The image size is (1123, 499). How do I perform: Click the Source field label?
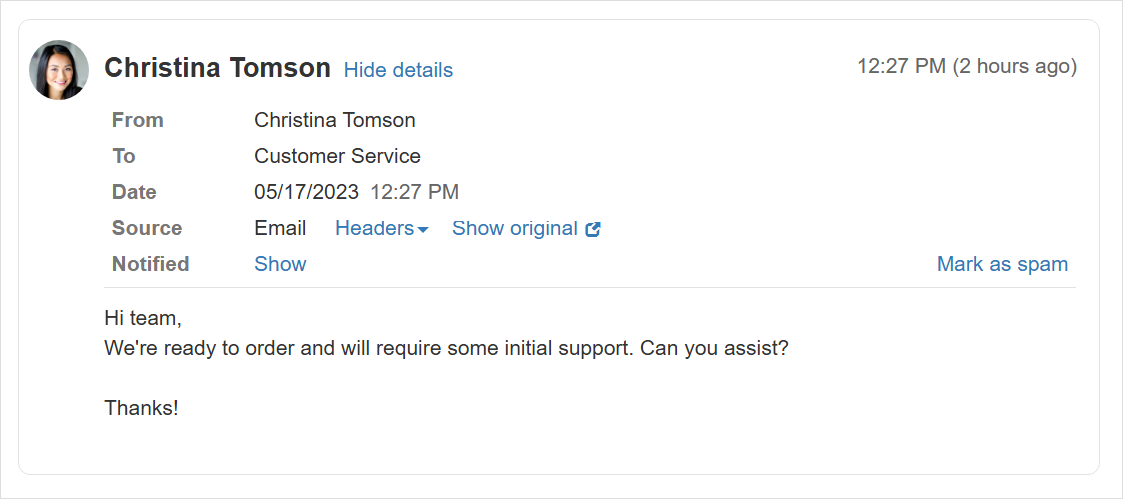(147, 228)
